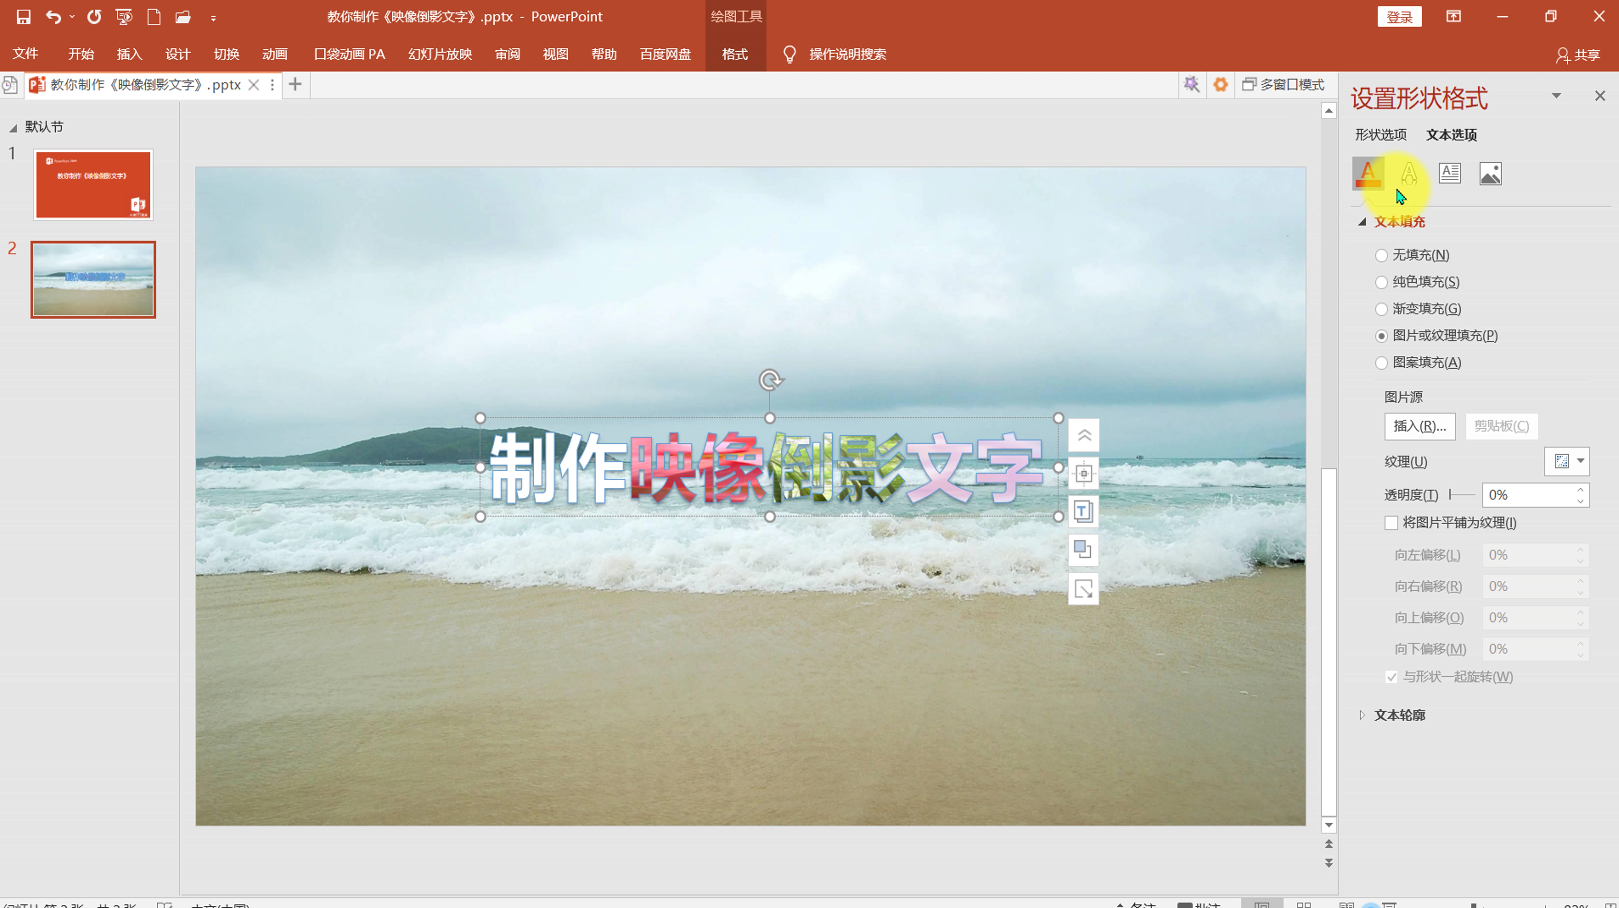Select the 文本选项 tab in the format pane

(x=1451, y=135)
